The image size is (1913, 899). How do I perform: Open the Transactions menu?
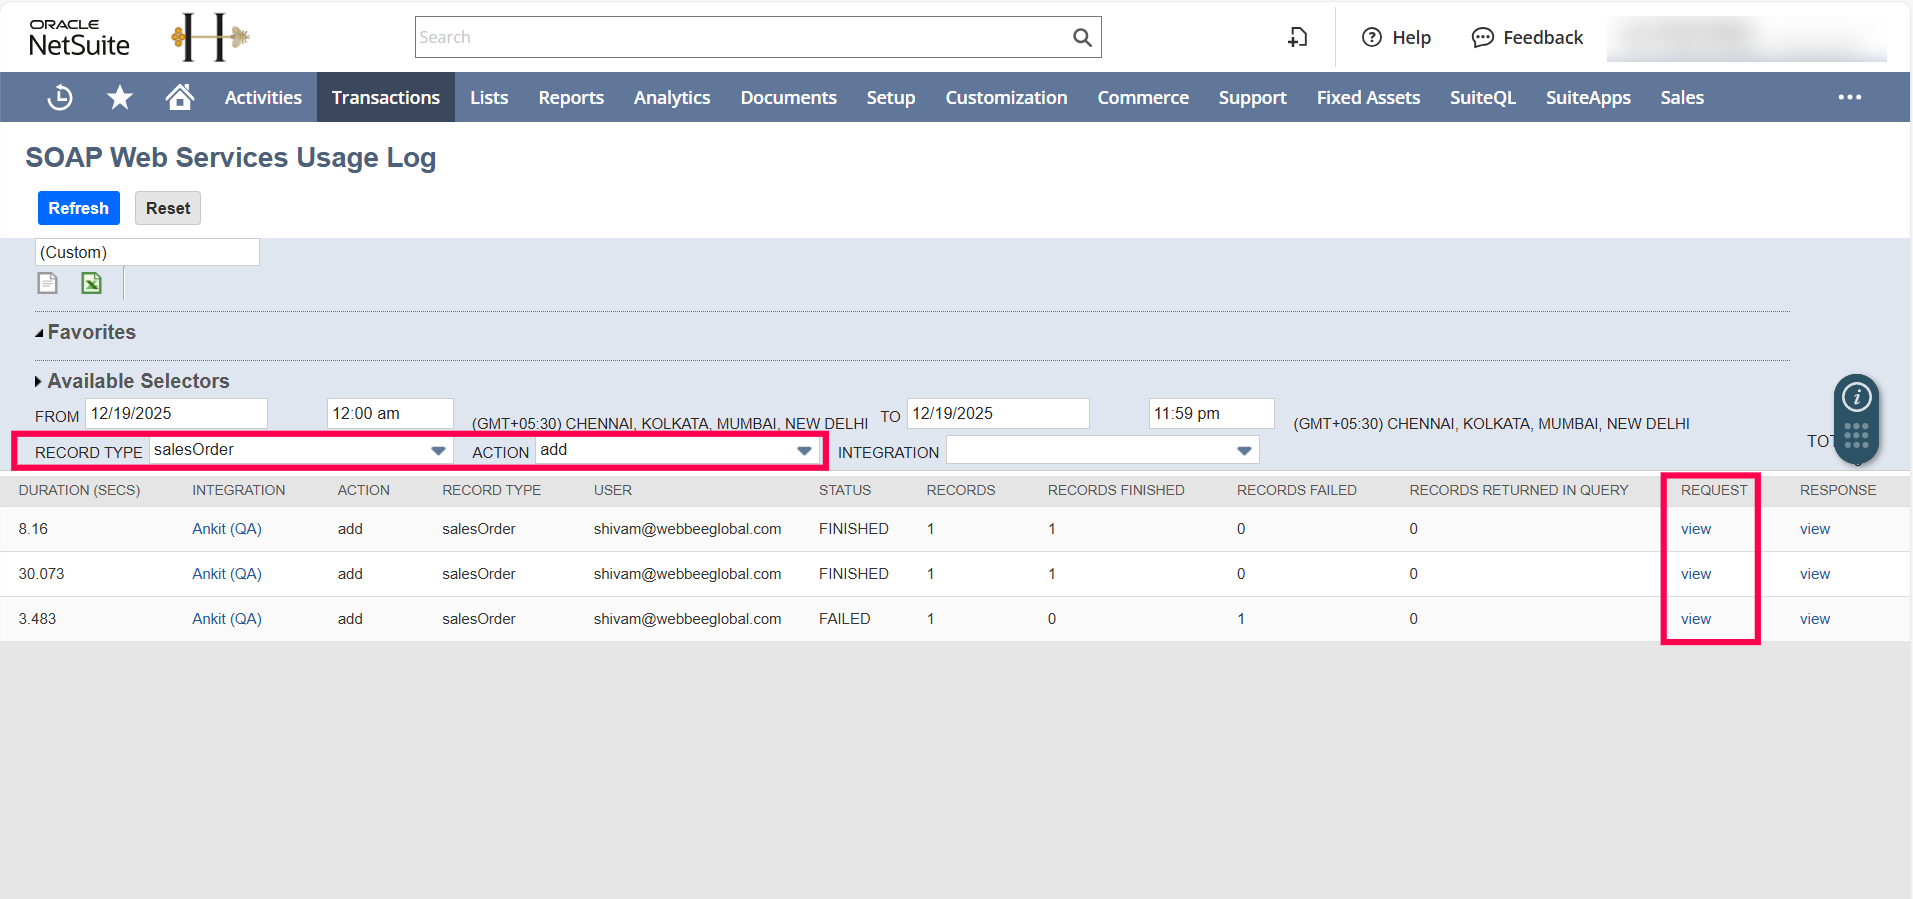(385, 97)
